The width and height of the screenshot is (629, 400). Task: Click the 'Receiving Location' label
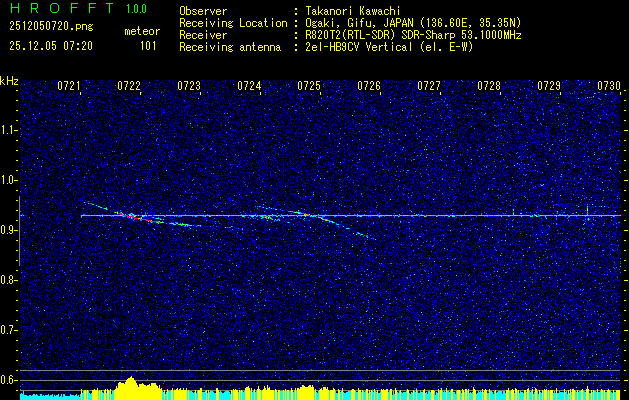click(233, 23)
